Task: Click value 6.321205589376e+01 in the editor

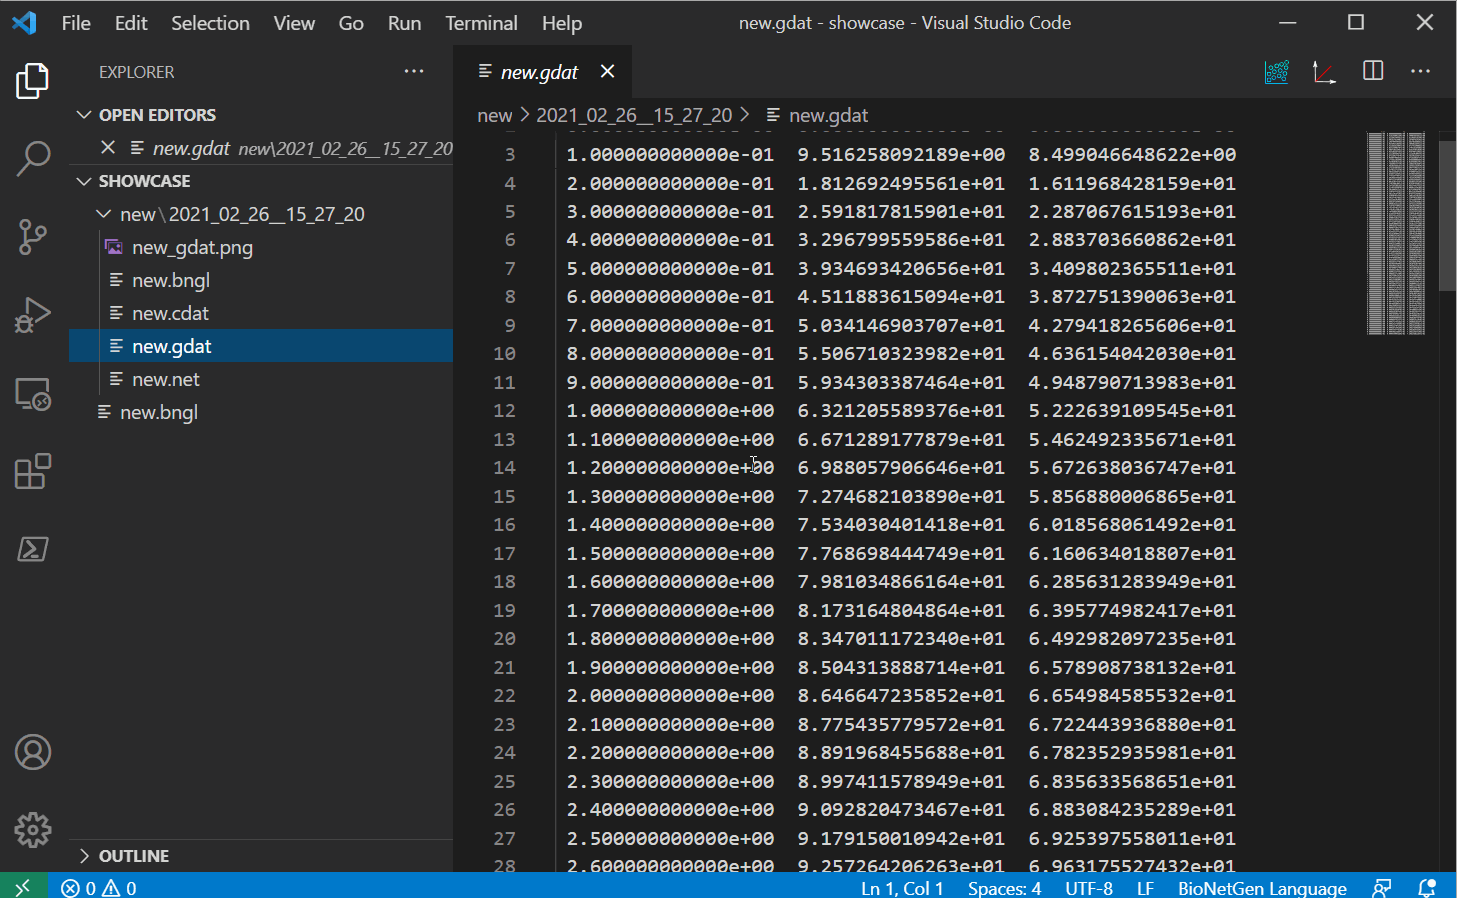Action: (901, 411)
